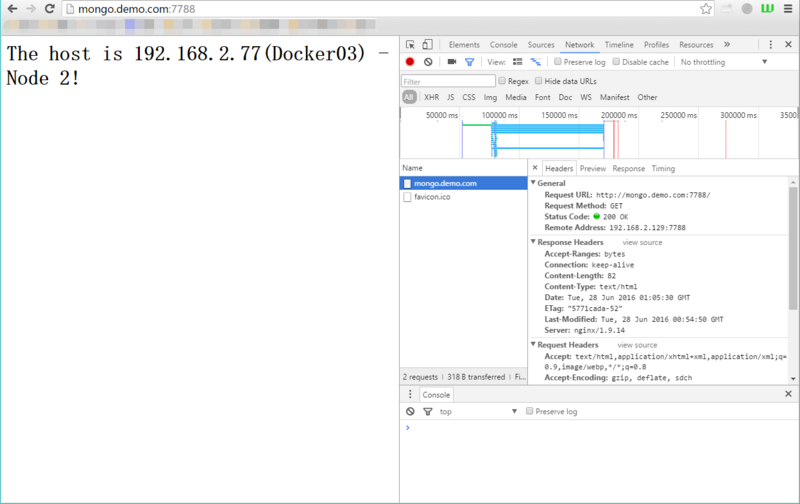Switch to the Console tab

pyautogui.click(x=504, y=45)
